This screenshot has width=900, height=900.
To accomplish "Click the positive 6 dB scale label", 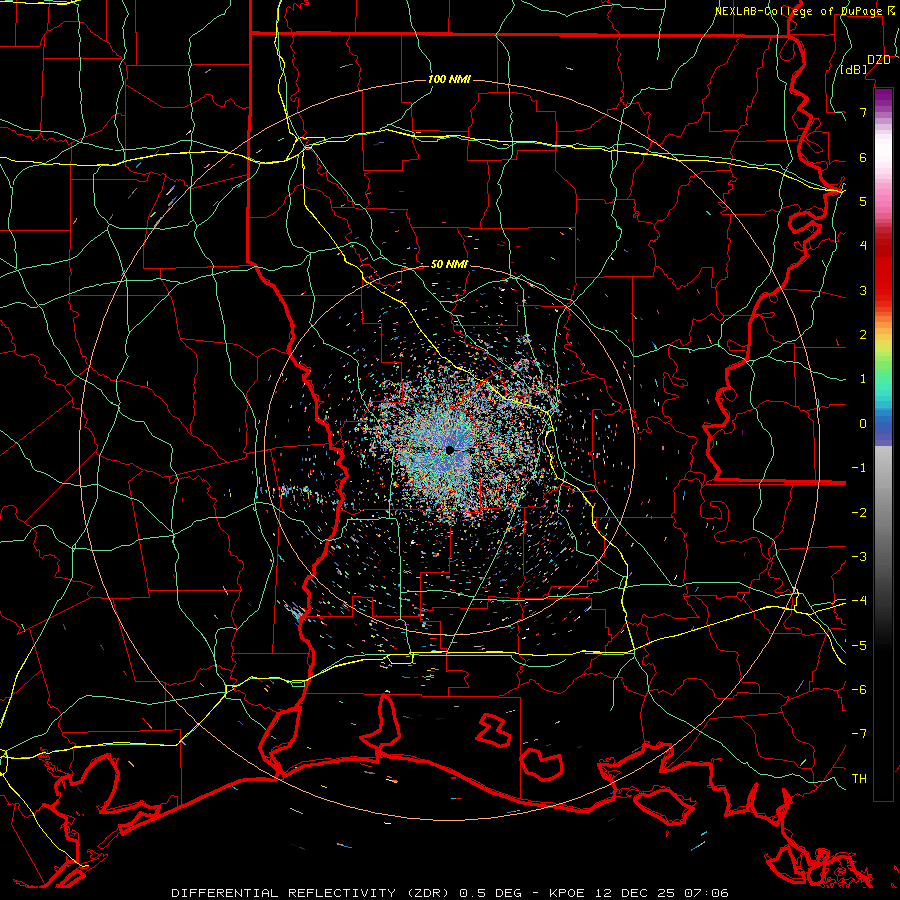I will tap(863, 157).
